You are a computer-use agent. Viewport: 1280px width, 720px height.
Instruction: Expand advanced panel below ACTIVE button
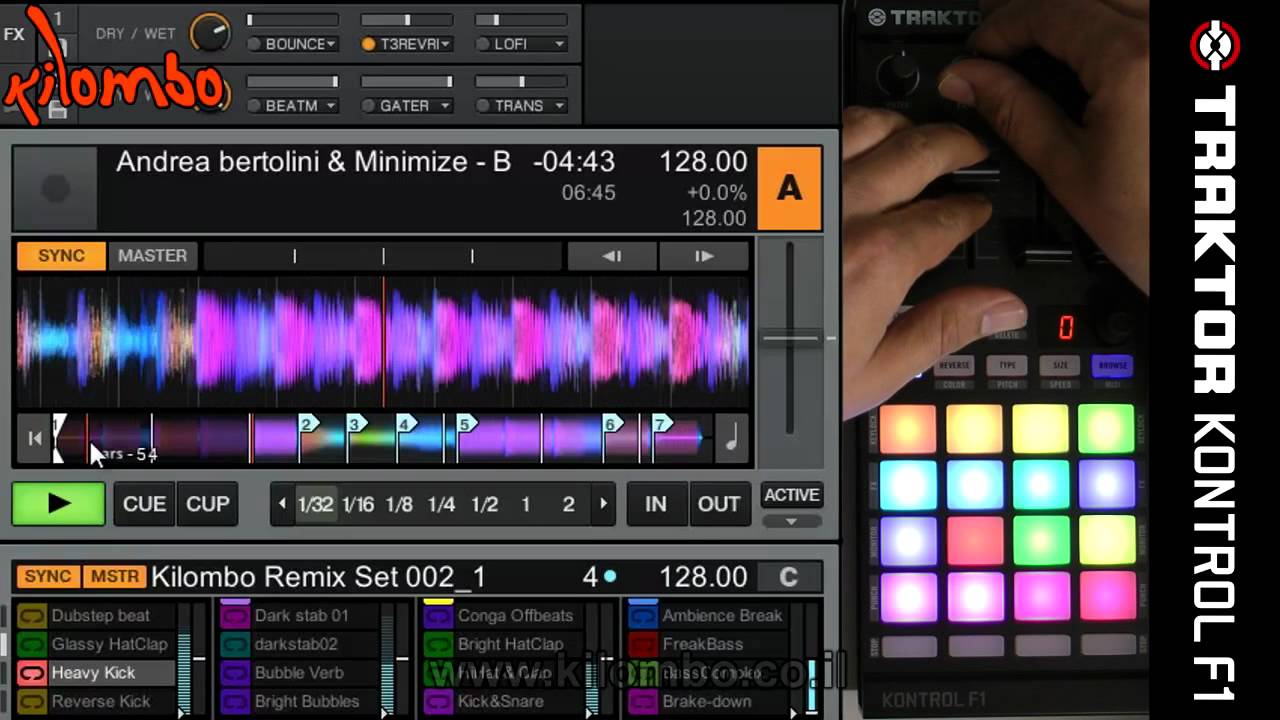791,521
